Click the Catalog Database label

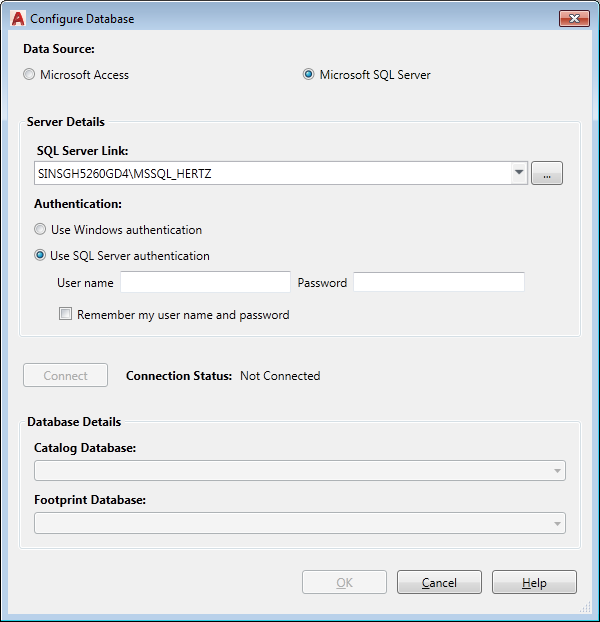coord(85,448)
